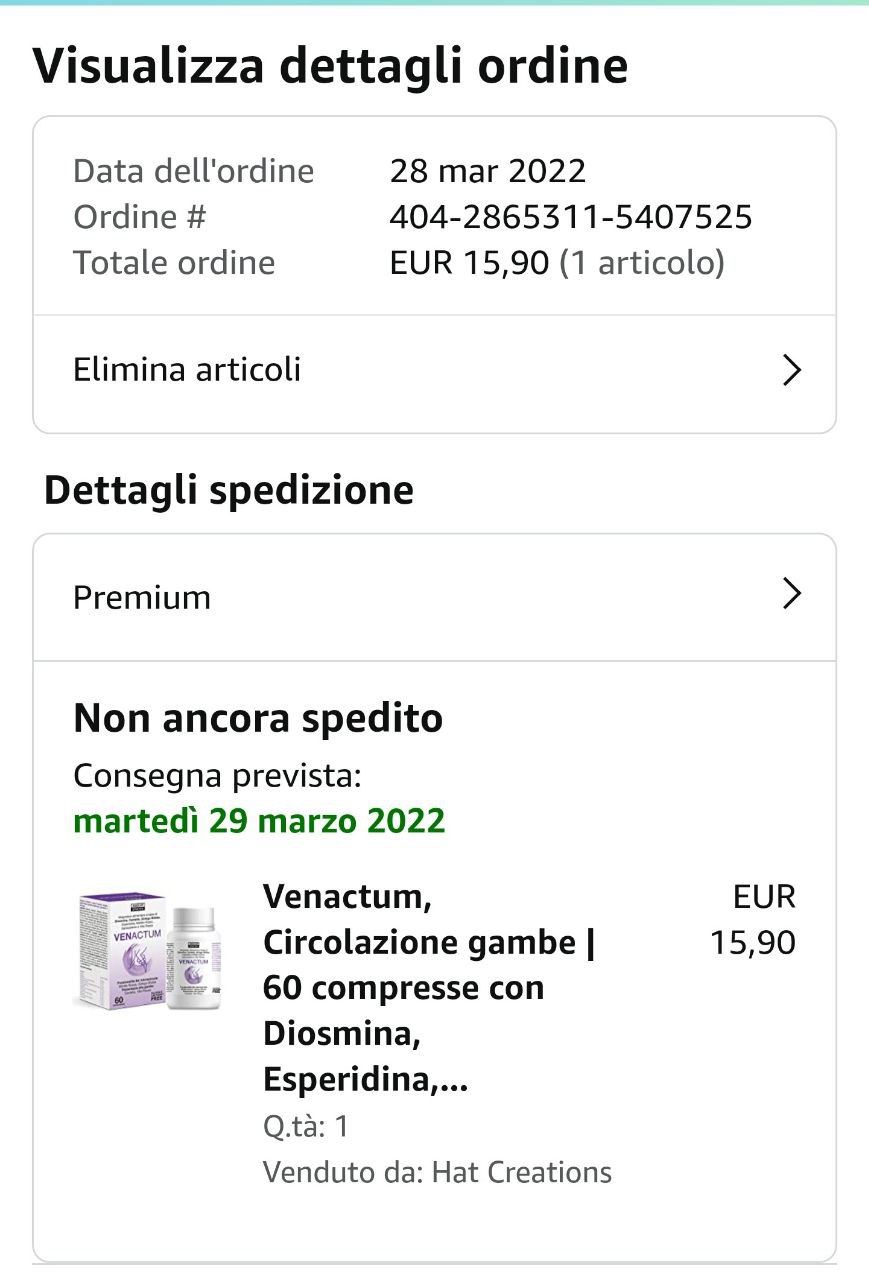Viewport: 869px width, 1280px height.
Task: Tap the order total with 1 articolo
Action: 556,263
